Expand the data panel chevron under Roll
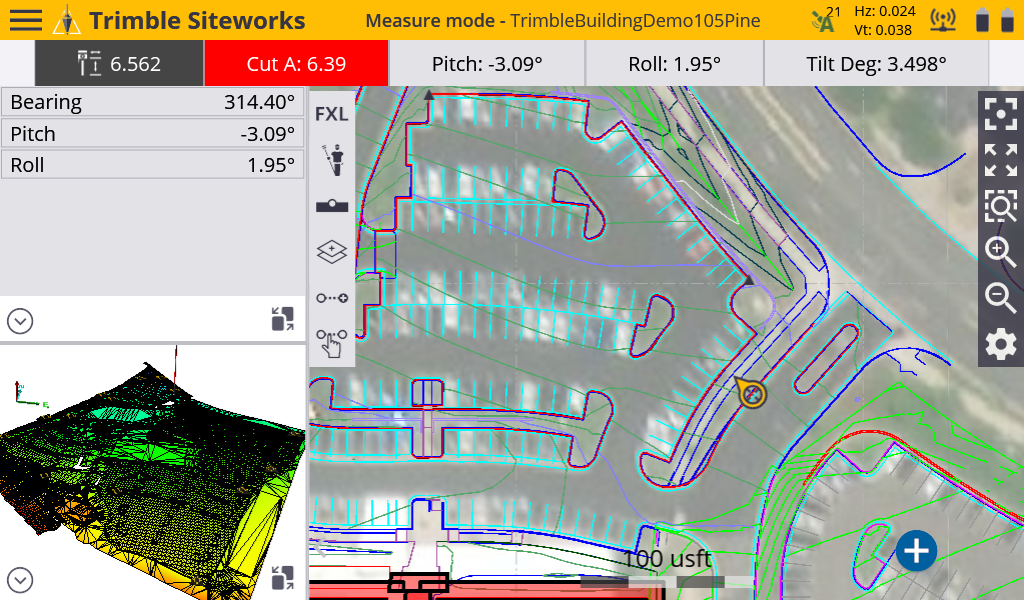 click(x=20, y=321)
